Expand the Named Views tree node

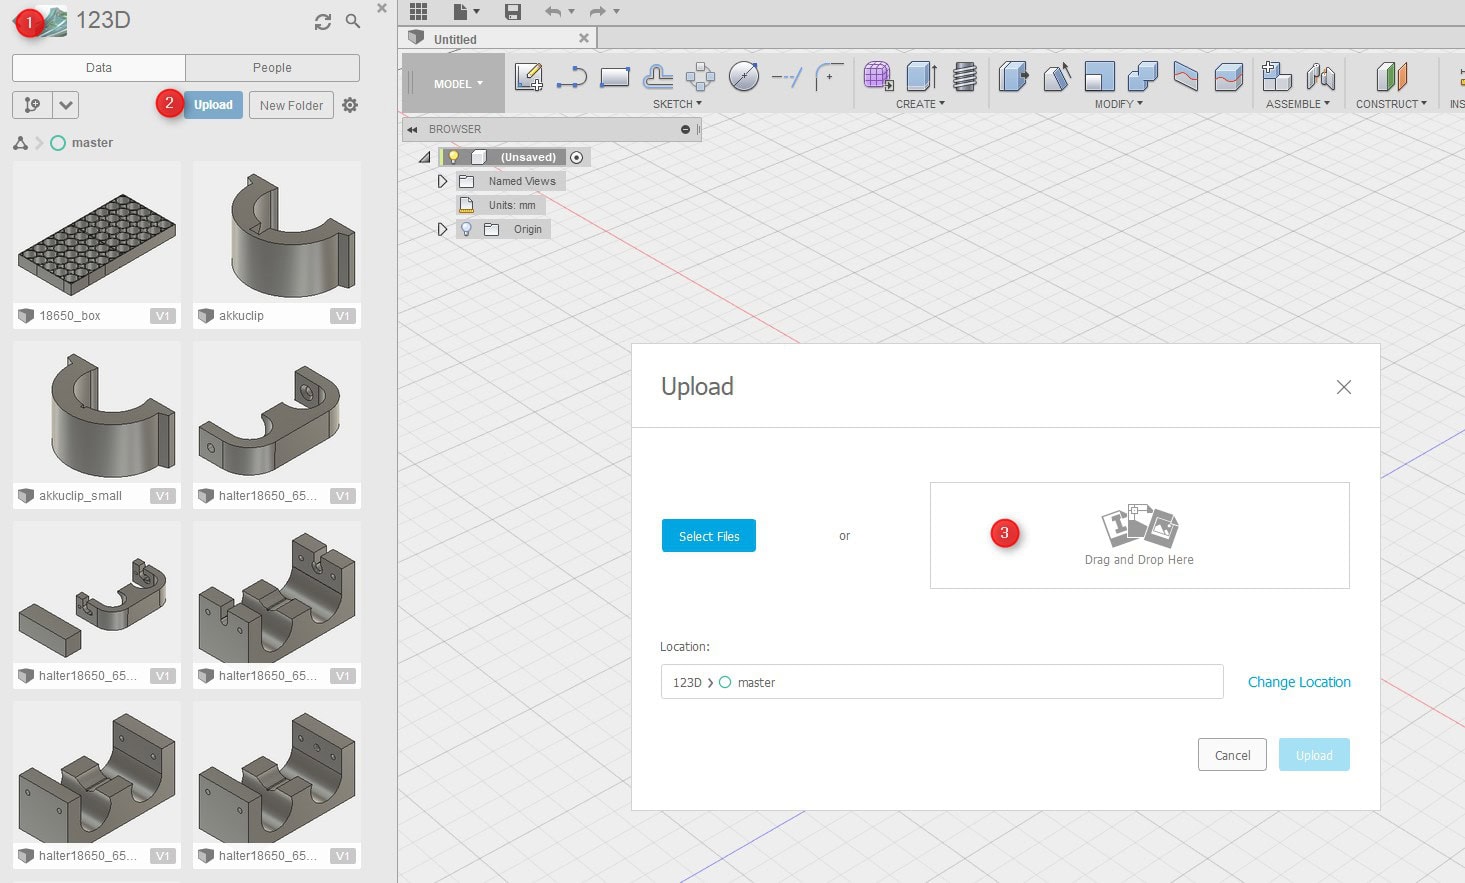[x=442, y=181]
